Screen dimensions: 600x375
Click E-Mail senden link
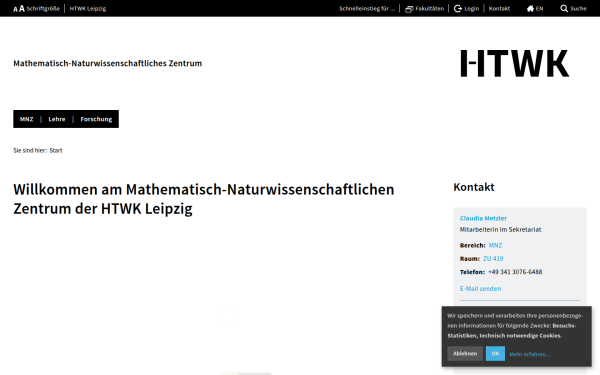tap(480, 289)
